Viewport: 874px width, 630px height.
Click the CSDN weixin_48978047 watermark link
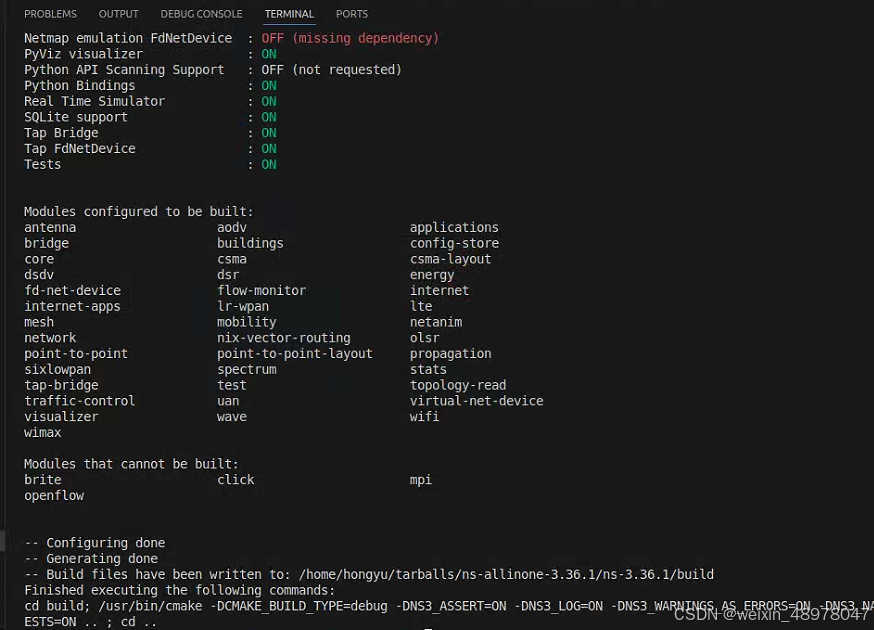(x=773, y=615)
